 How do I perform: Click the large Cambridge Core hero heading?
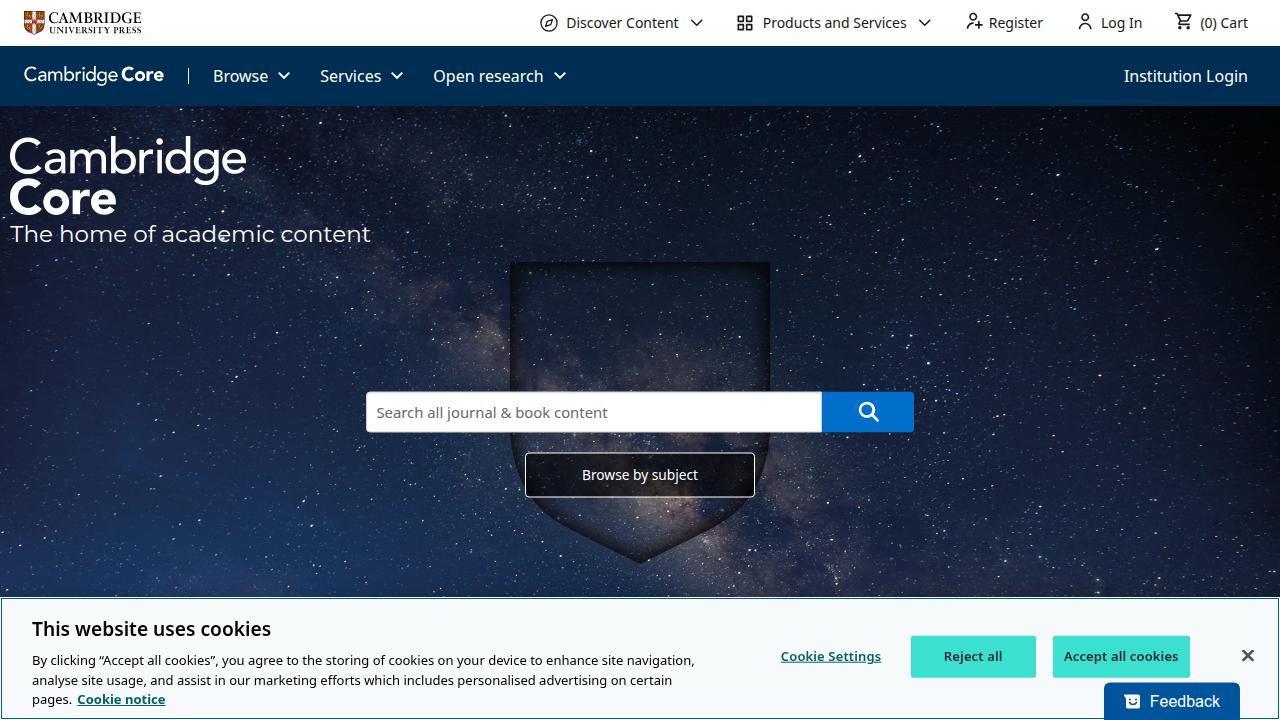(128, 177)
